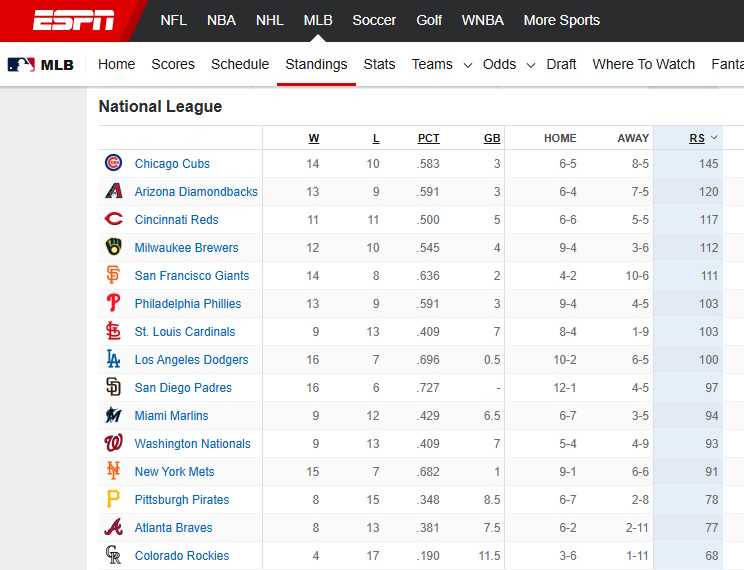Open the Draft tab
Viewport: 744px width, 570px height.
pyautogui.click(x=561, y=64)
